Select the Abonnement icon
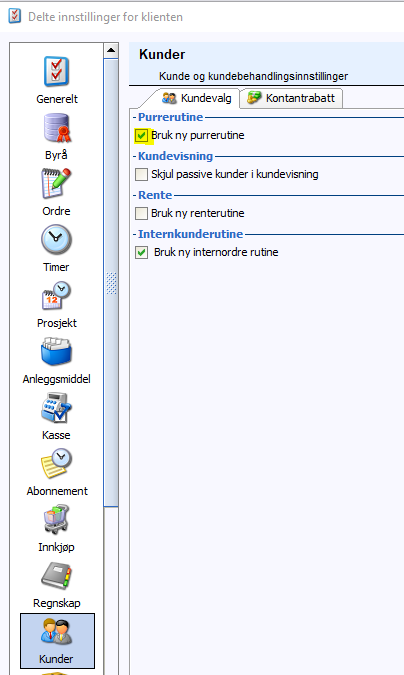 tap(56, 464)
